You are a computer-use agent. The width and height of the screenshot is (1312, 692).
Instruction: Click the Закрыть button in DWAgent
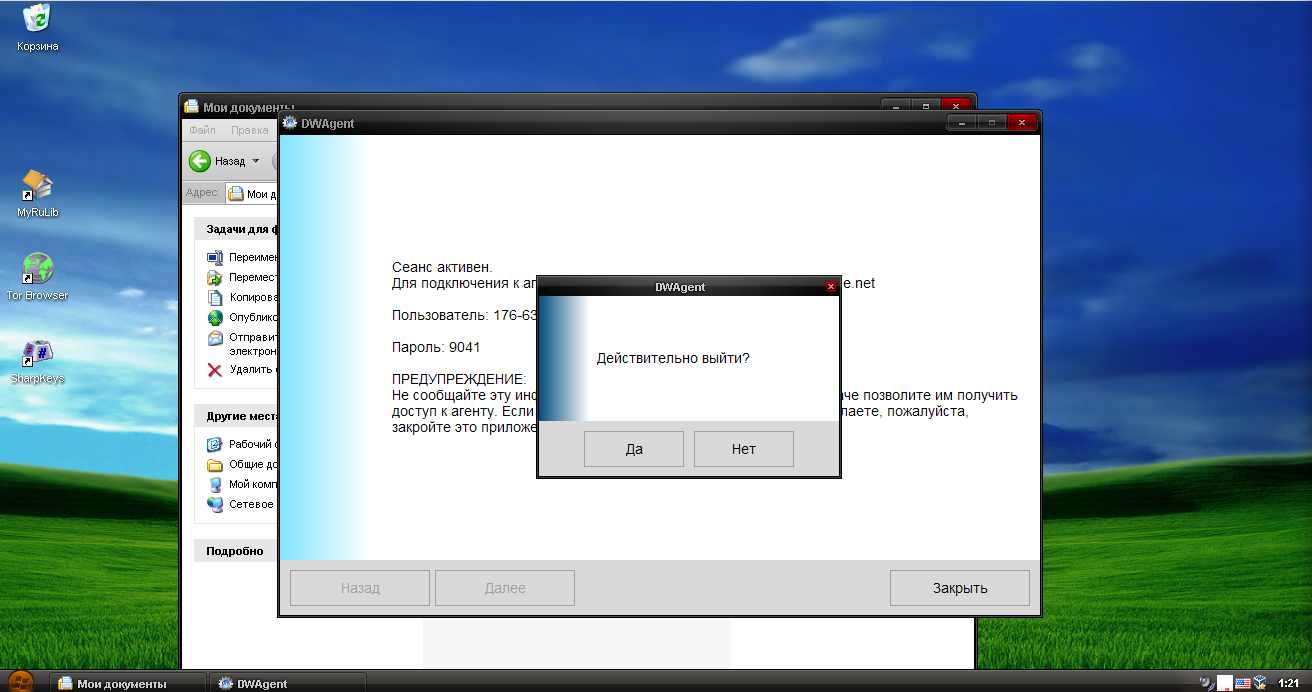click(960, 588)
